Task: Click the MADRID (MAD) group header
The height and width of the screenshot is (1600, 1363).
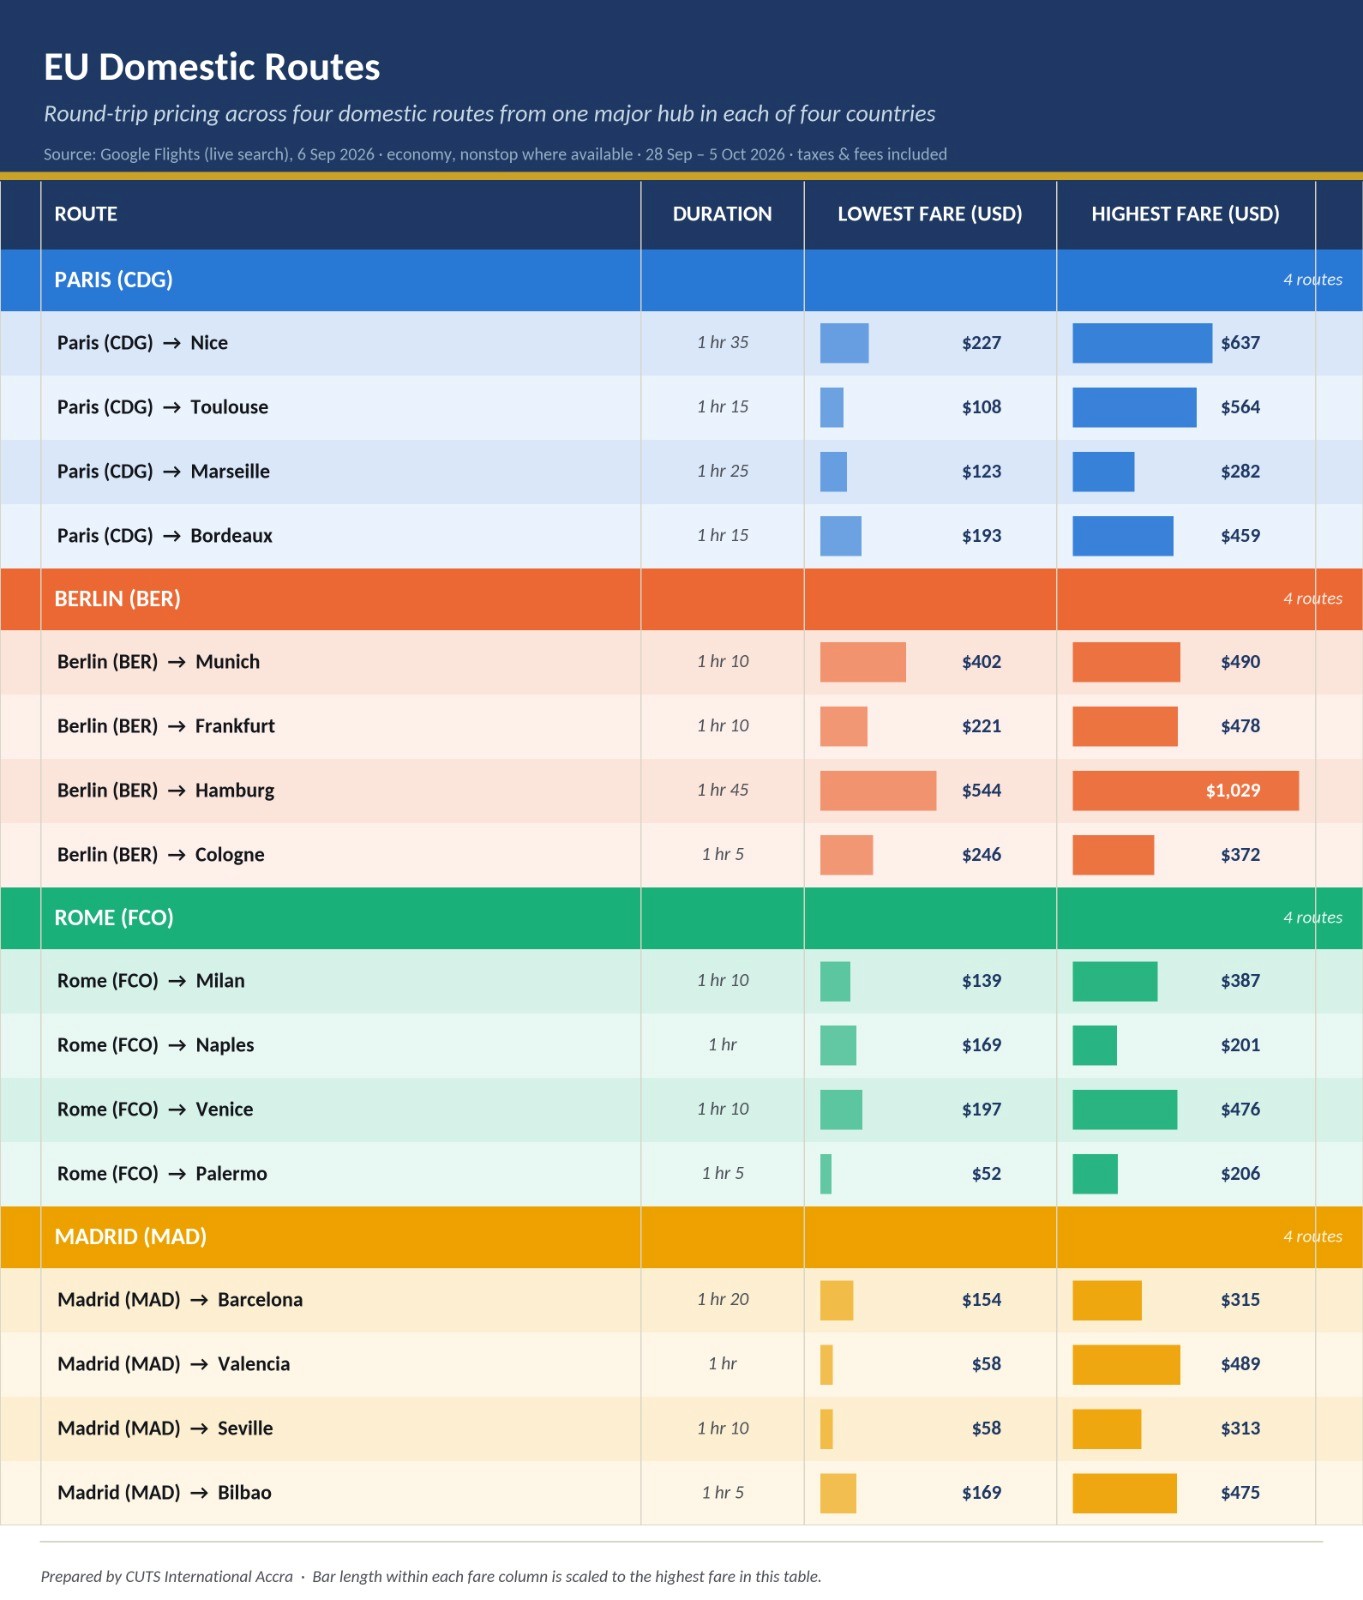Action: [681, 1237]
